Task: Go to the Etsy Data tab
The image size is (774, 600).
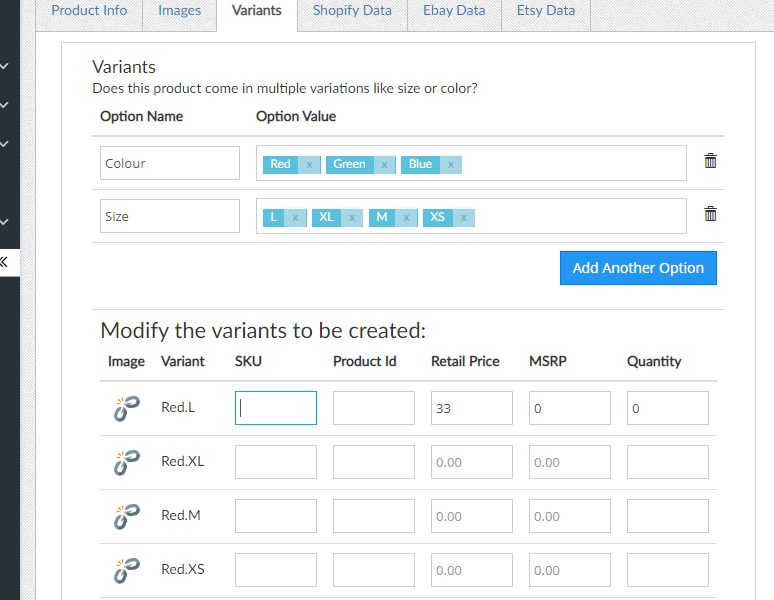Action: tap(545, 11)
